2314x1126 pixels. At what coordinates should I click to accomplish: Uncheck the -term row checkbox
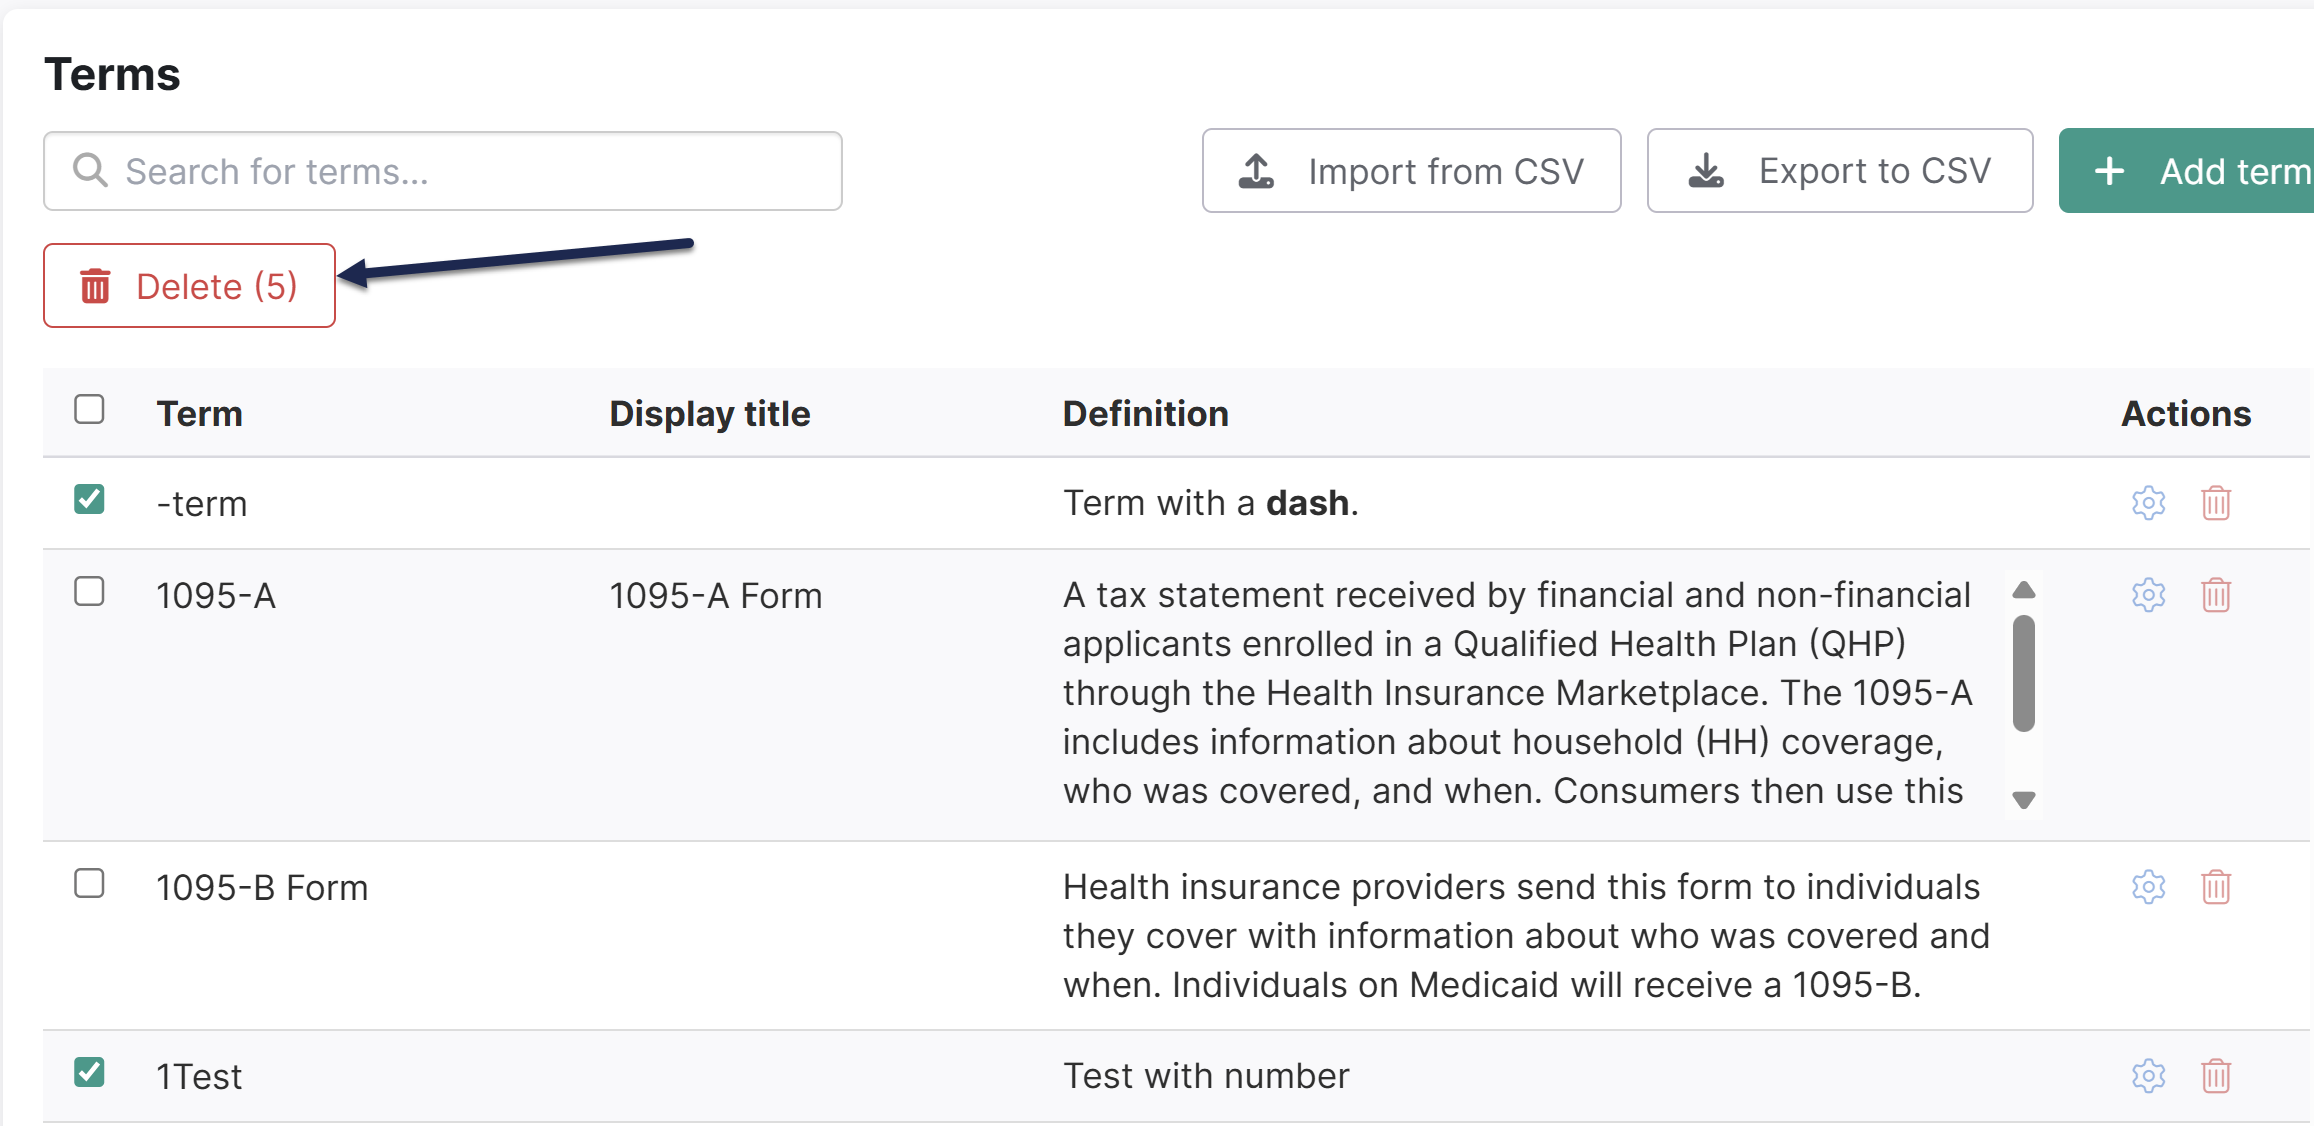pyautogui.click(x=89, y=499)
